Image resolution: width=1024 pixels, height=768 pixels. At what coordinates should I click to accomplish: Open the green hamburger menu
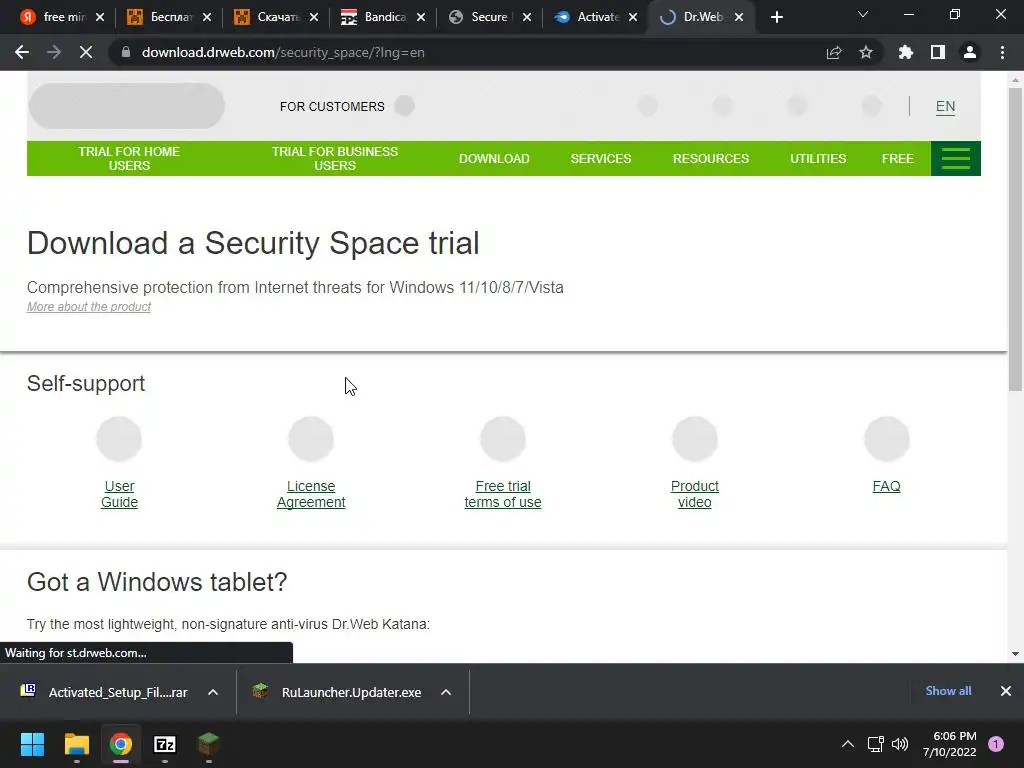pos(955,158)
